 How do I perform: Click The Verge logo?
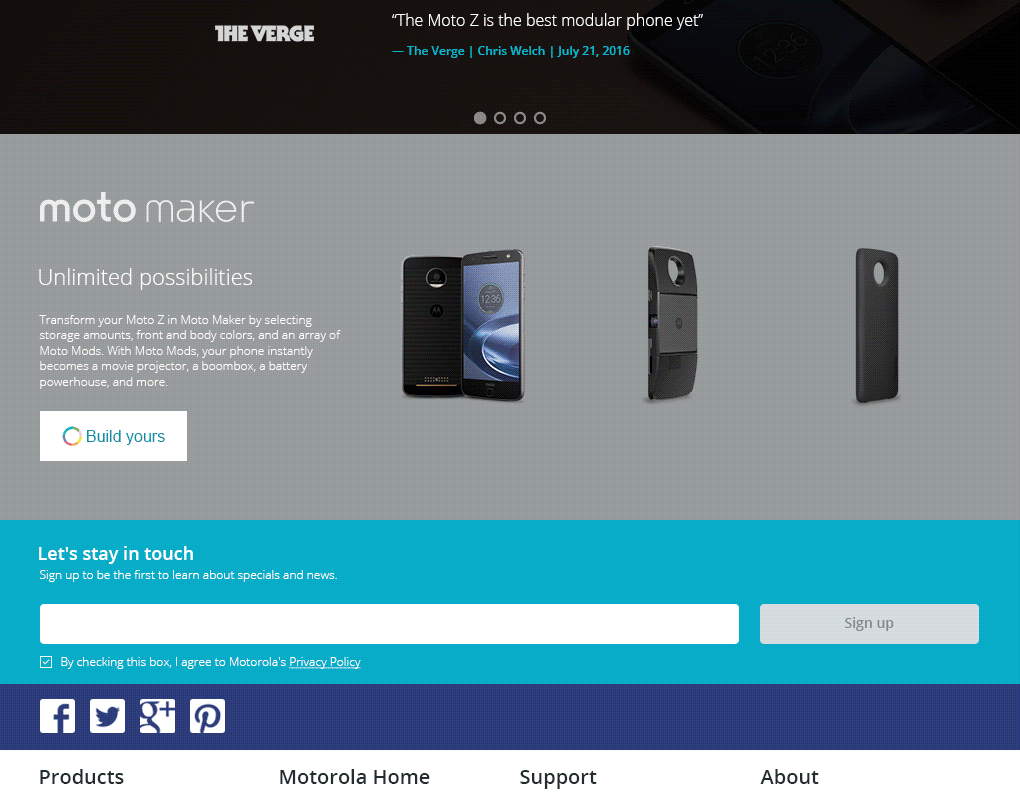click(x=264, y=34)
